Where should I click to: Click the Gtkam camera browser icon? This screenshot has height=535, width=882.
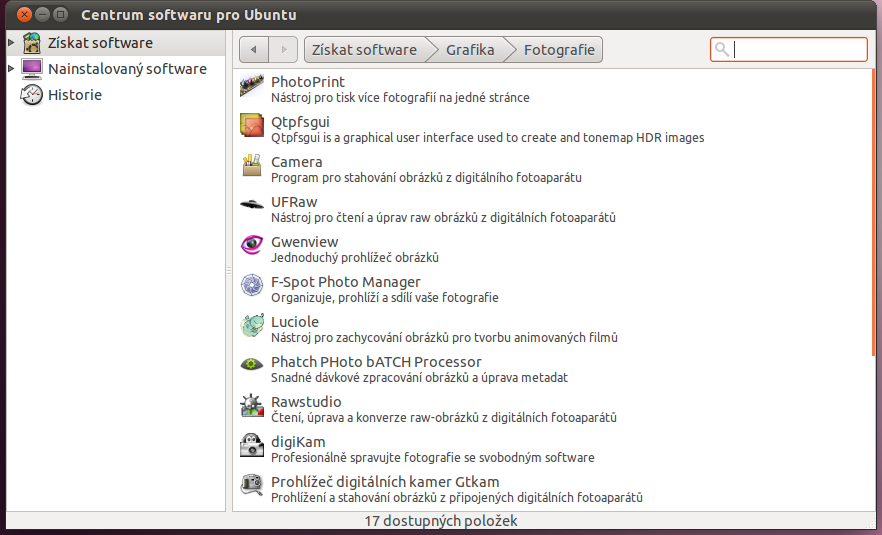[251, 485]
